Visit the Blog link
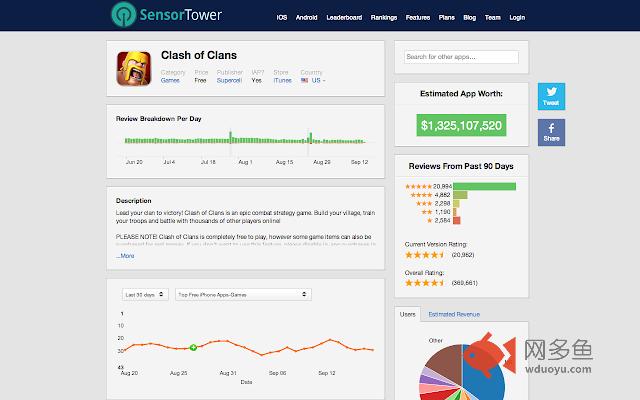Image resolution: width=640 pixels, height=400 pixels. (469, 18)
